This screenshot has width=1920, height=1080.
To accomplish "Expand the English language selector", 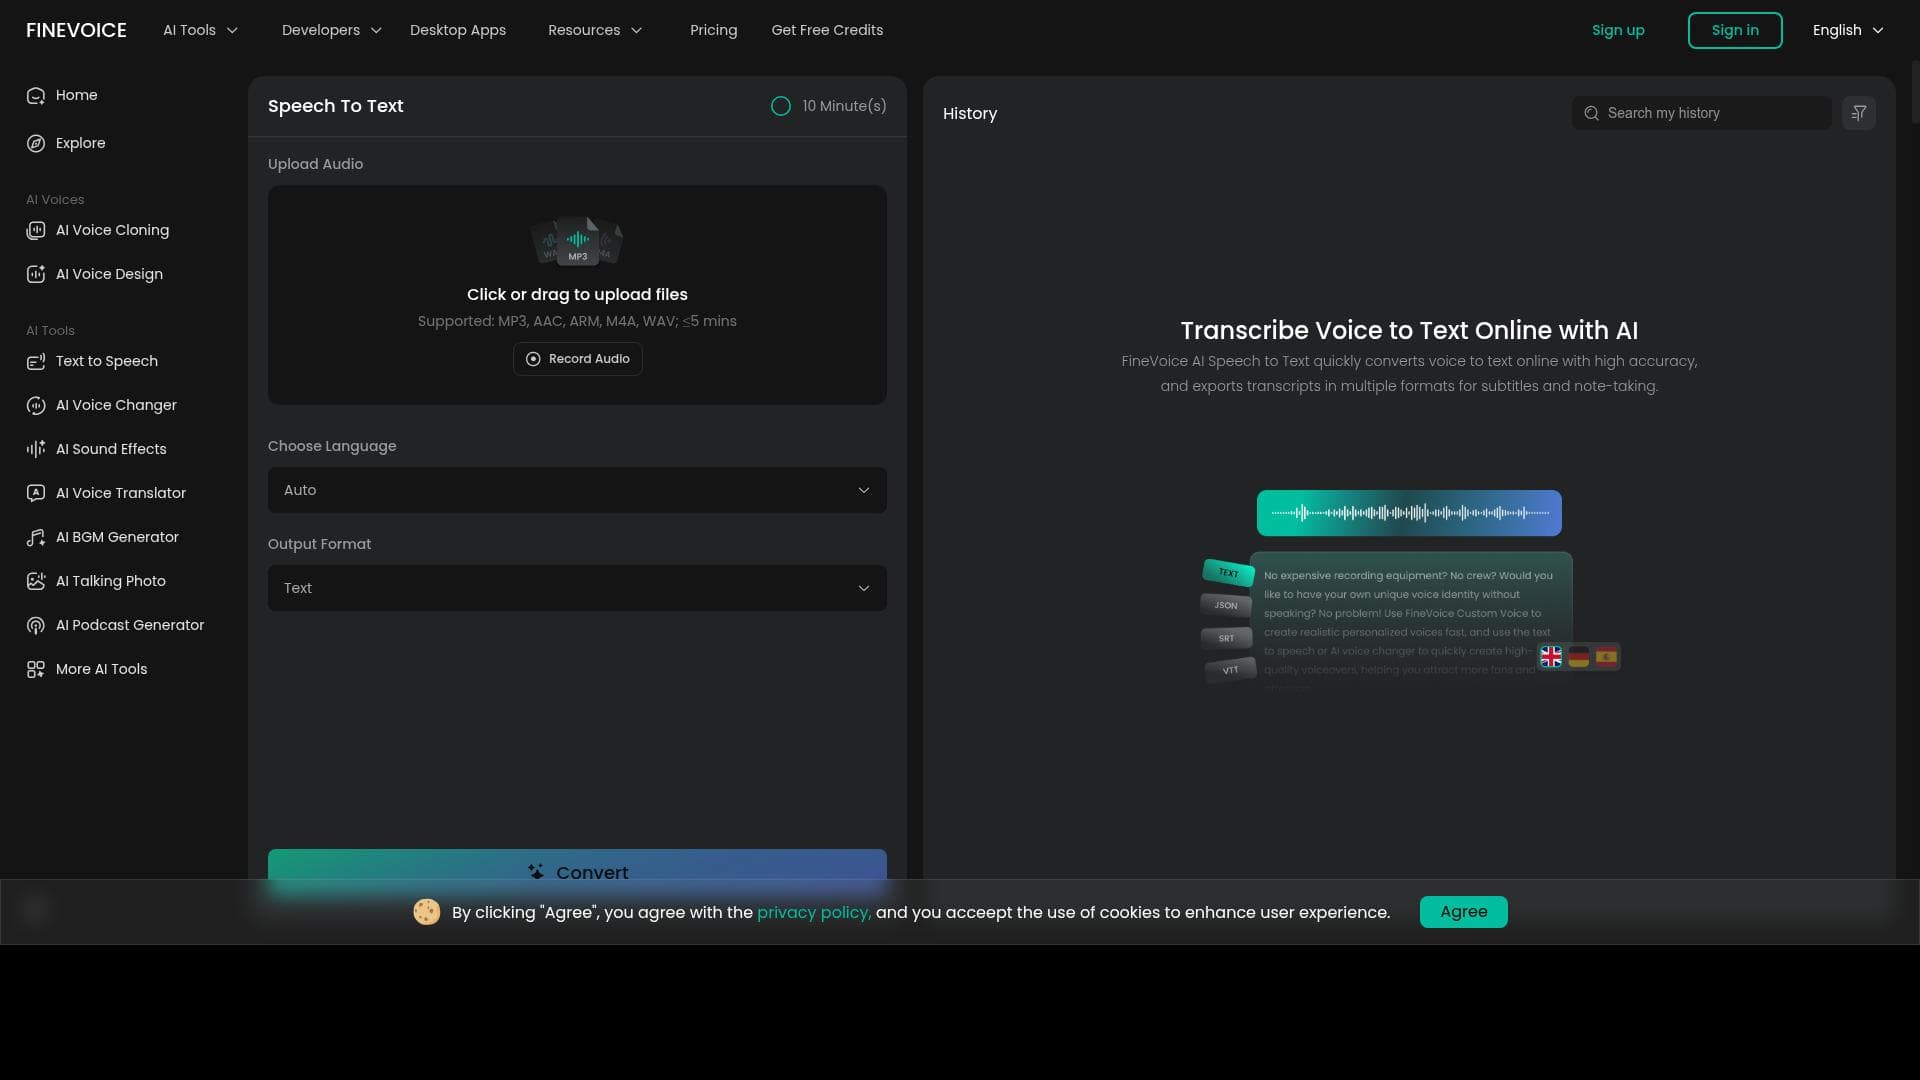I will (x=1847, y=30).
